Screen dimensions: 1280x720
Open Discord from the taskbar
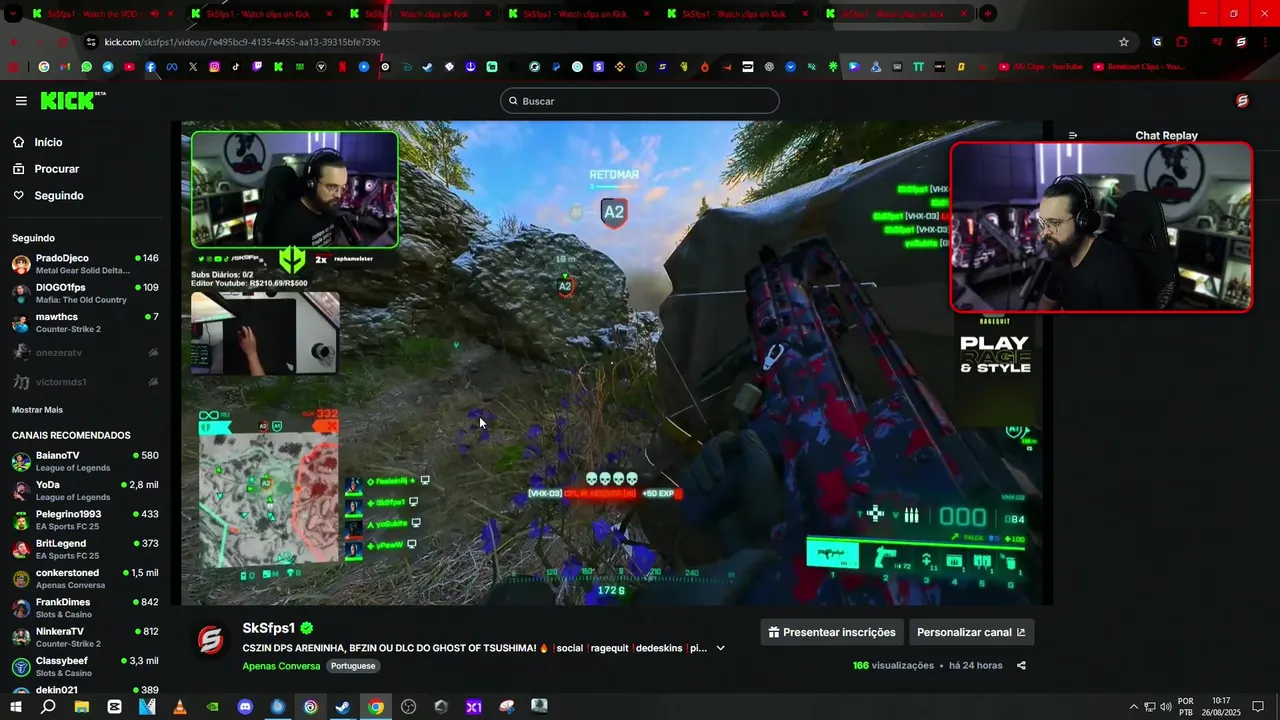pos(245,707)
